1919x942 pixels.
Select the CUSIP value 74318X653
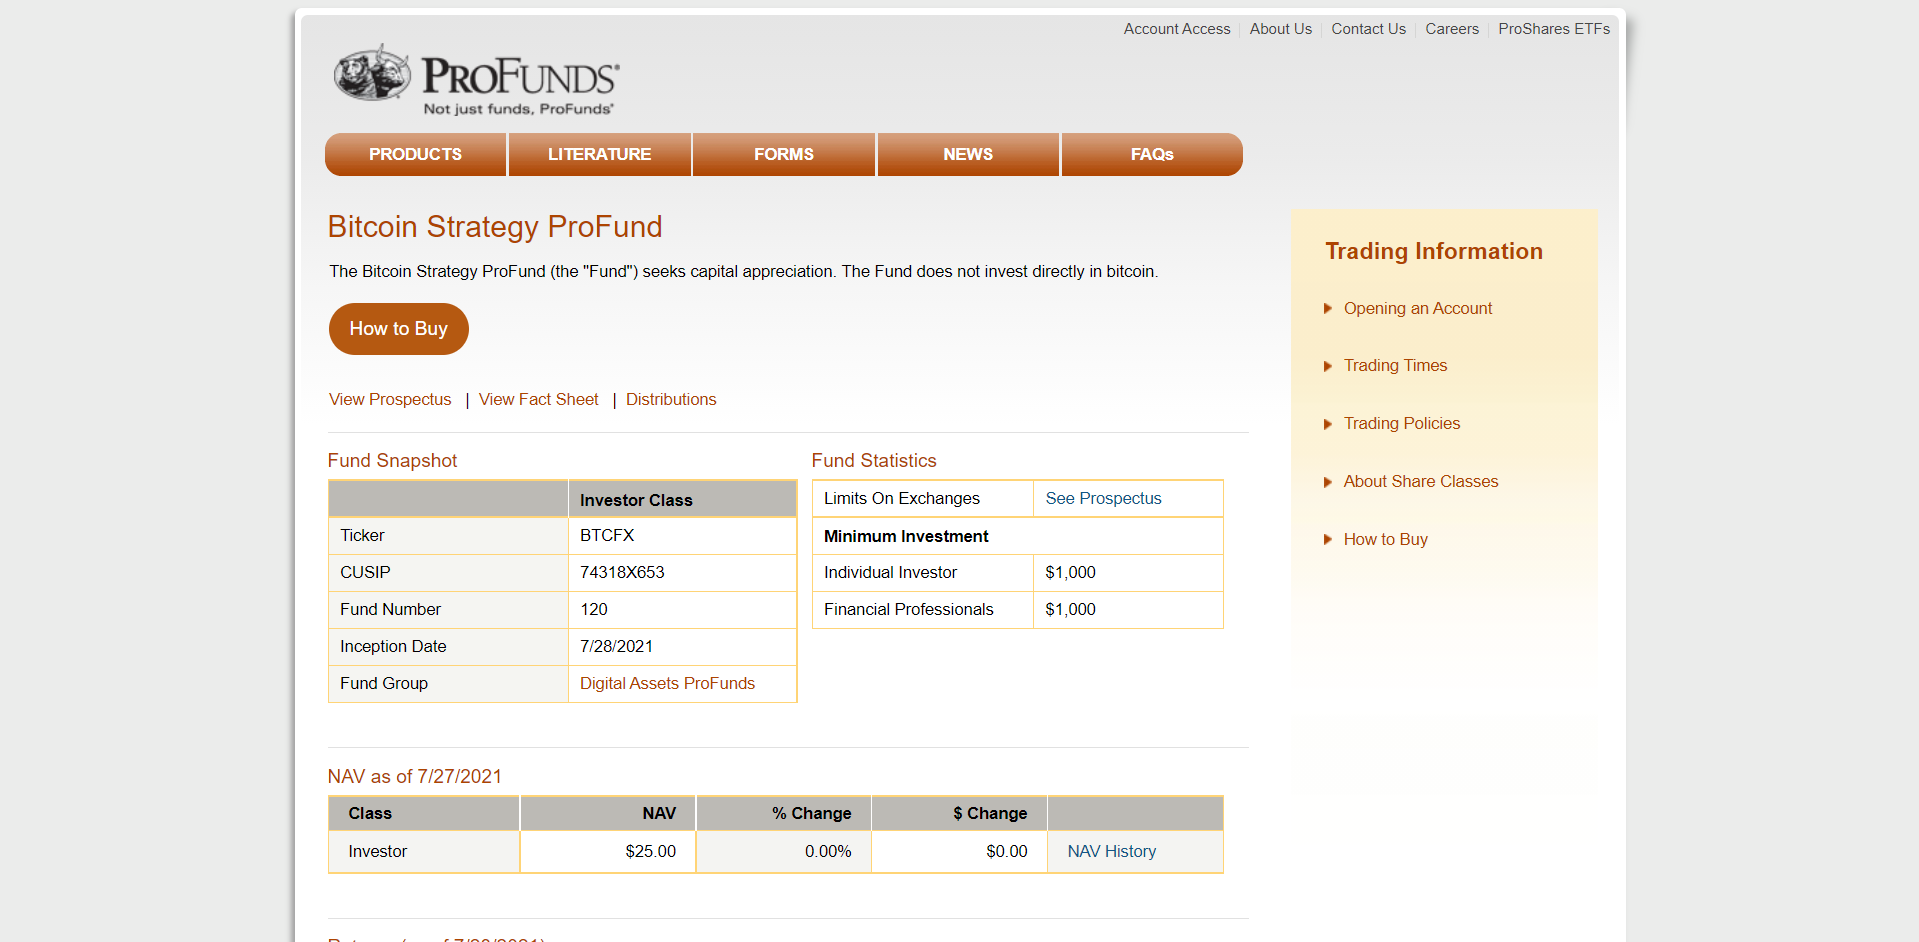point(622,573)
